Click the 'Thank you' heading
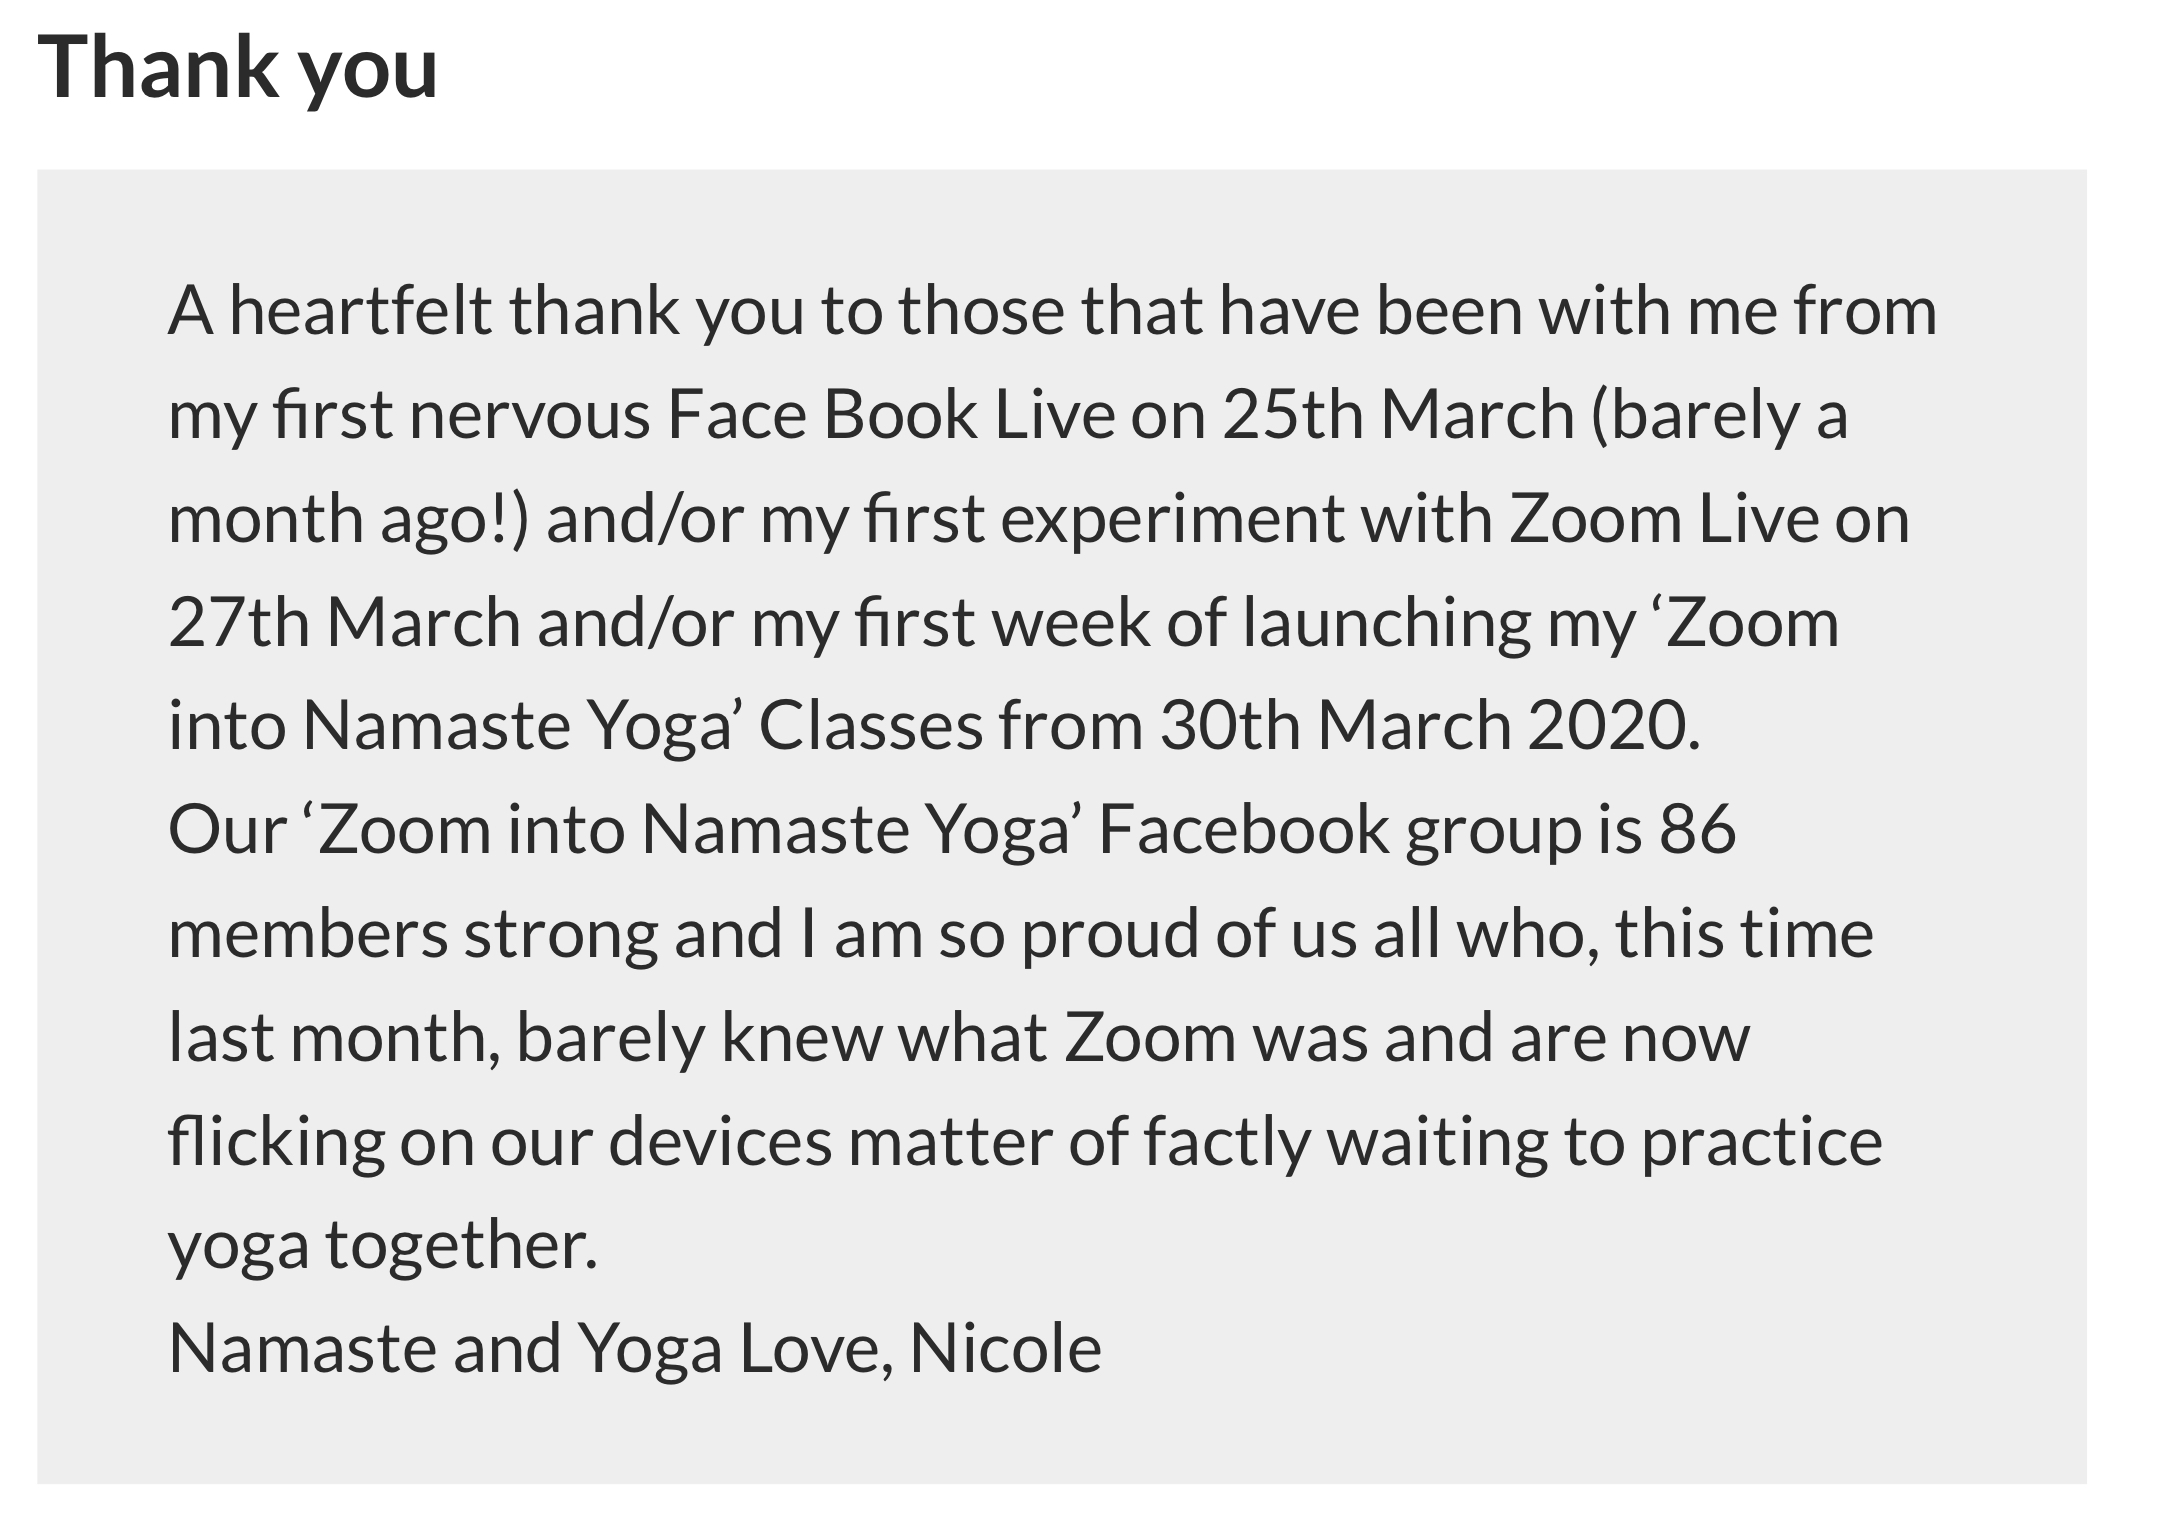 click(238, 69)
